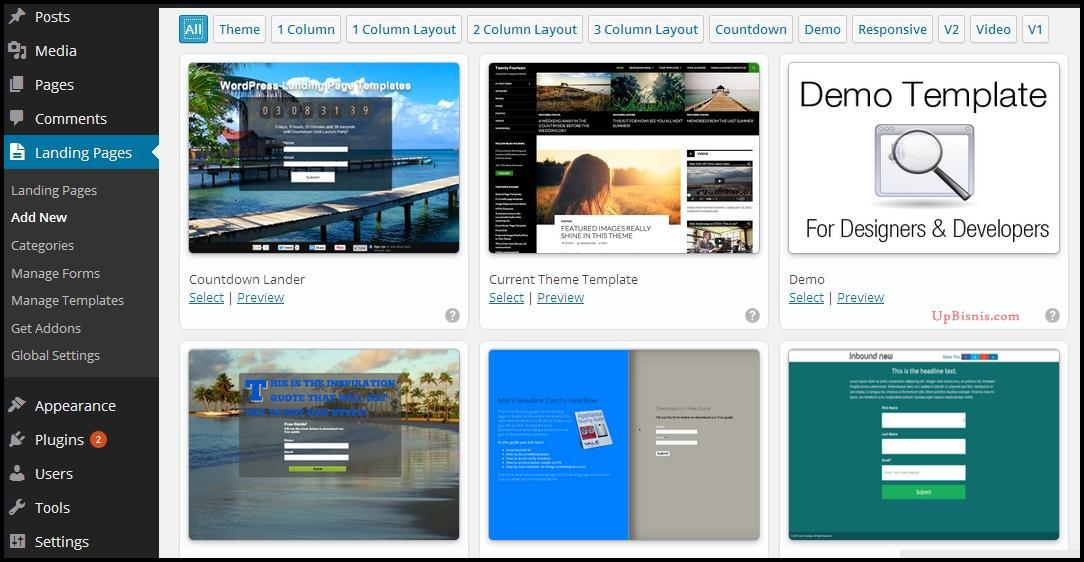Filter templates by 1 Column
This screenshot has width=1084, height=562.
[306, 29]
